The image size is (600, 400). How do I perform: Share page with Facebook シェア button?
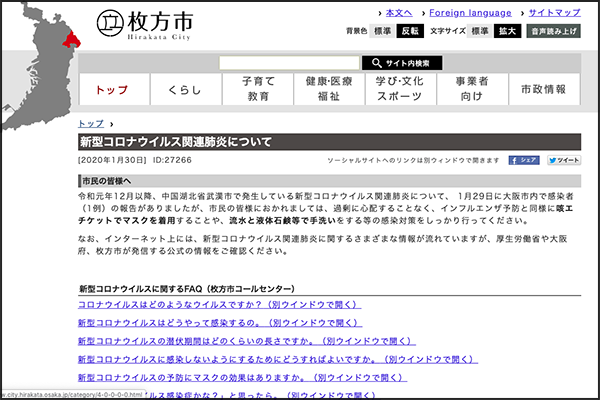point(525,160)
